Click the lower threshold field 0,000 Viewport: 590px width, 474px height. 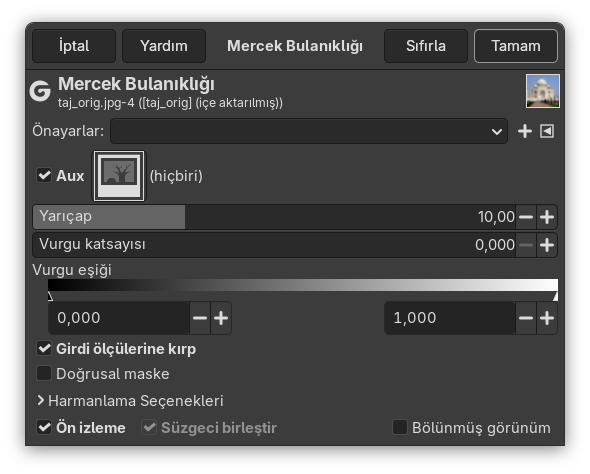119,318
